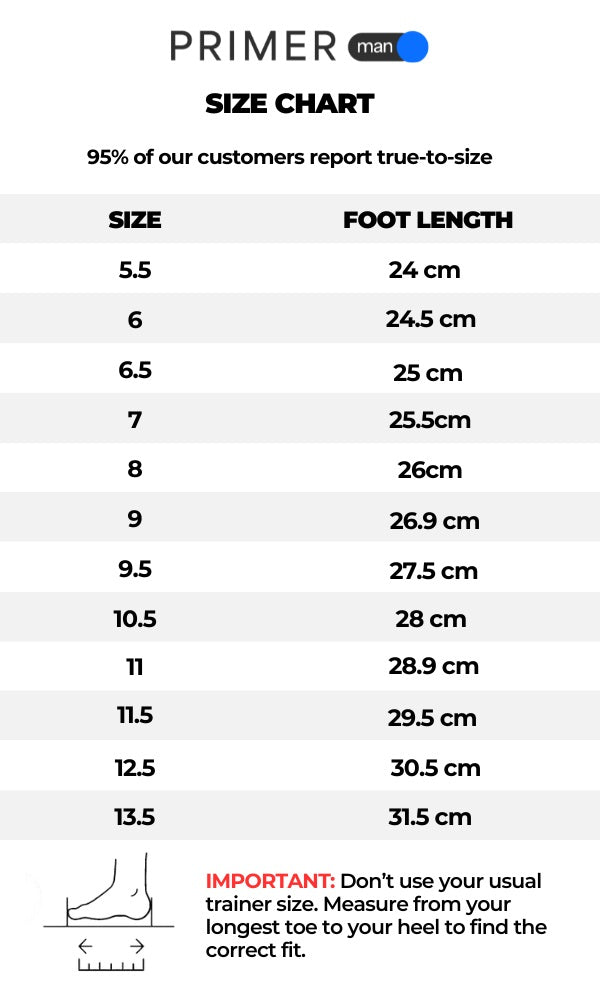Click the 30.5 cm foot length value
Image resolution: width=600 pixels, height=1000 pixels.
coord(435,768)
